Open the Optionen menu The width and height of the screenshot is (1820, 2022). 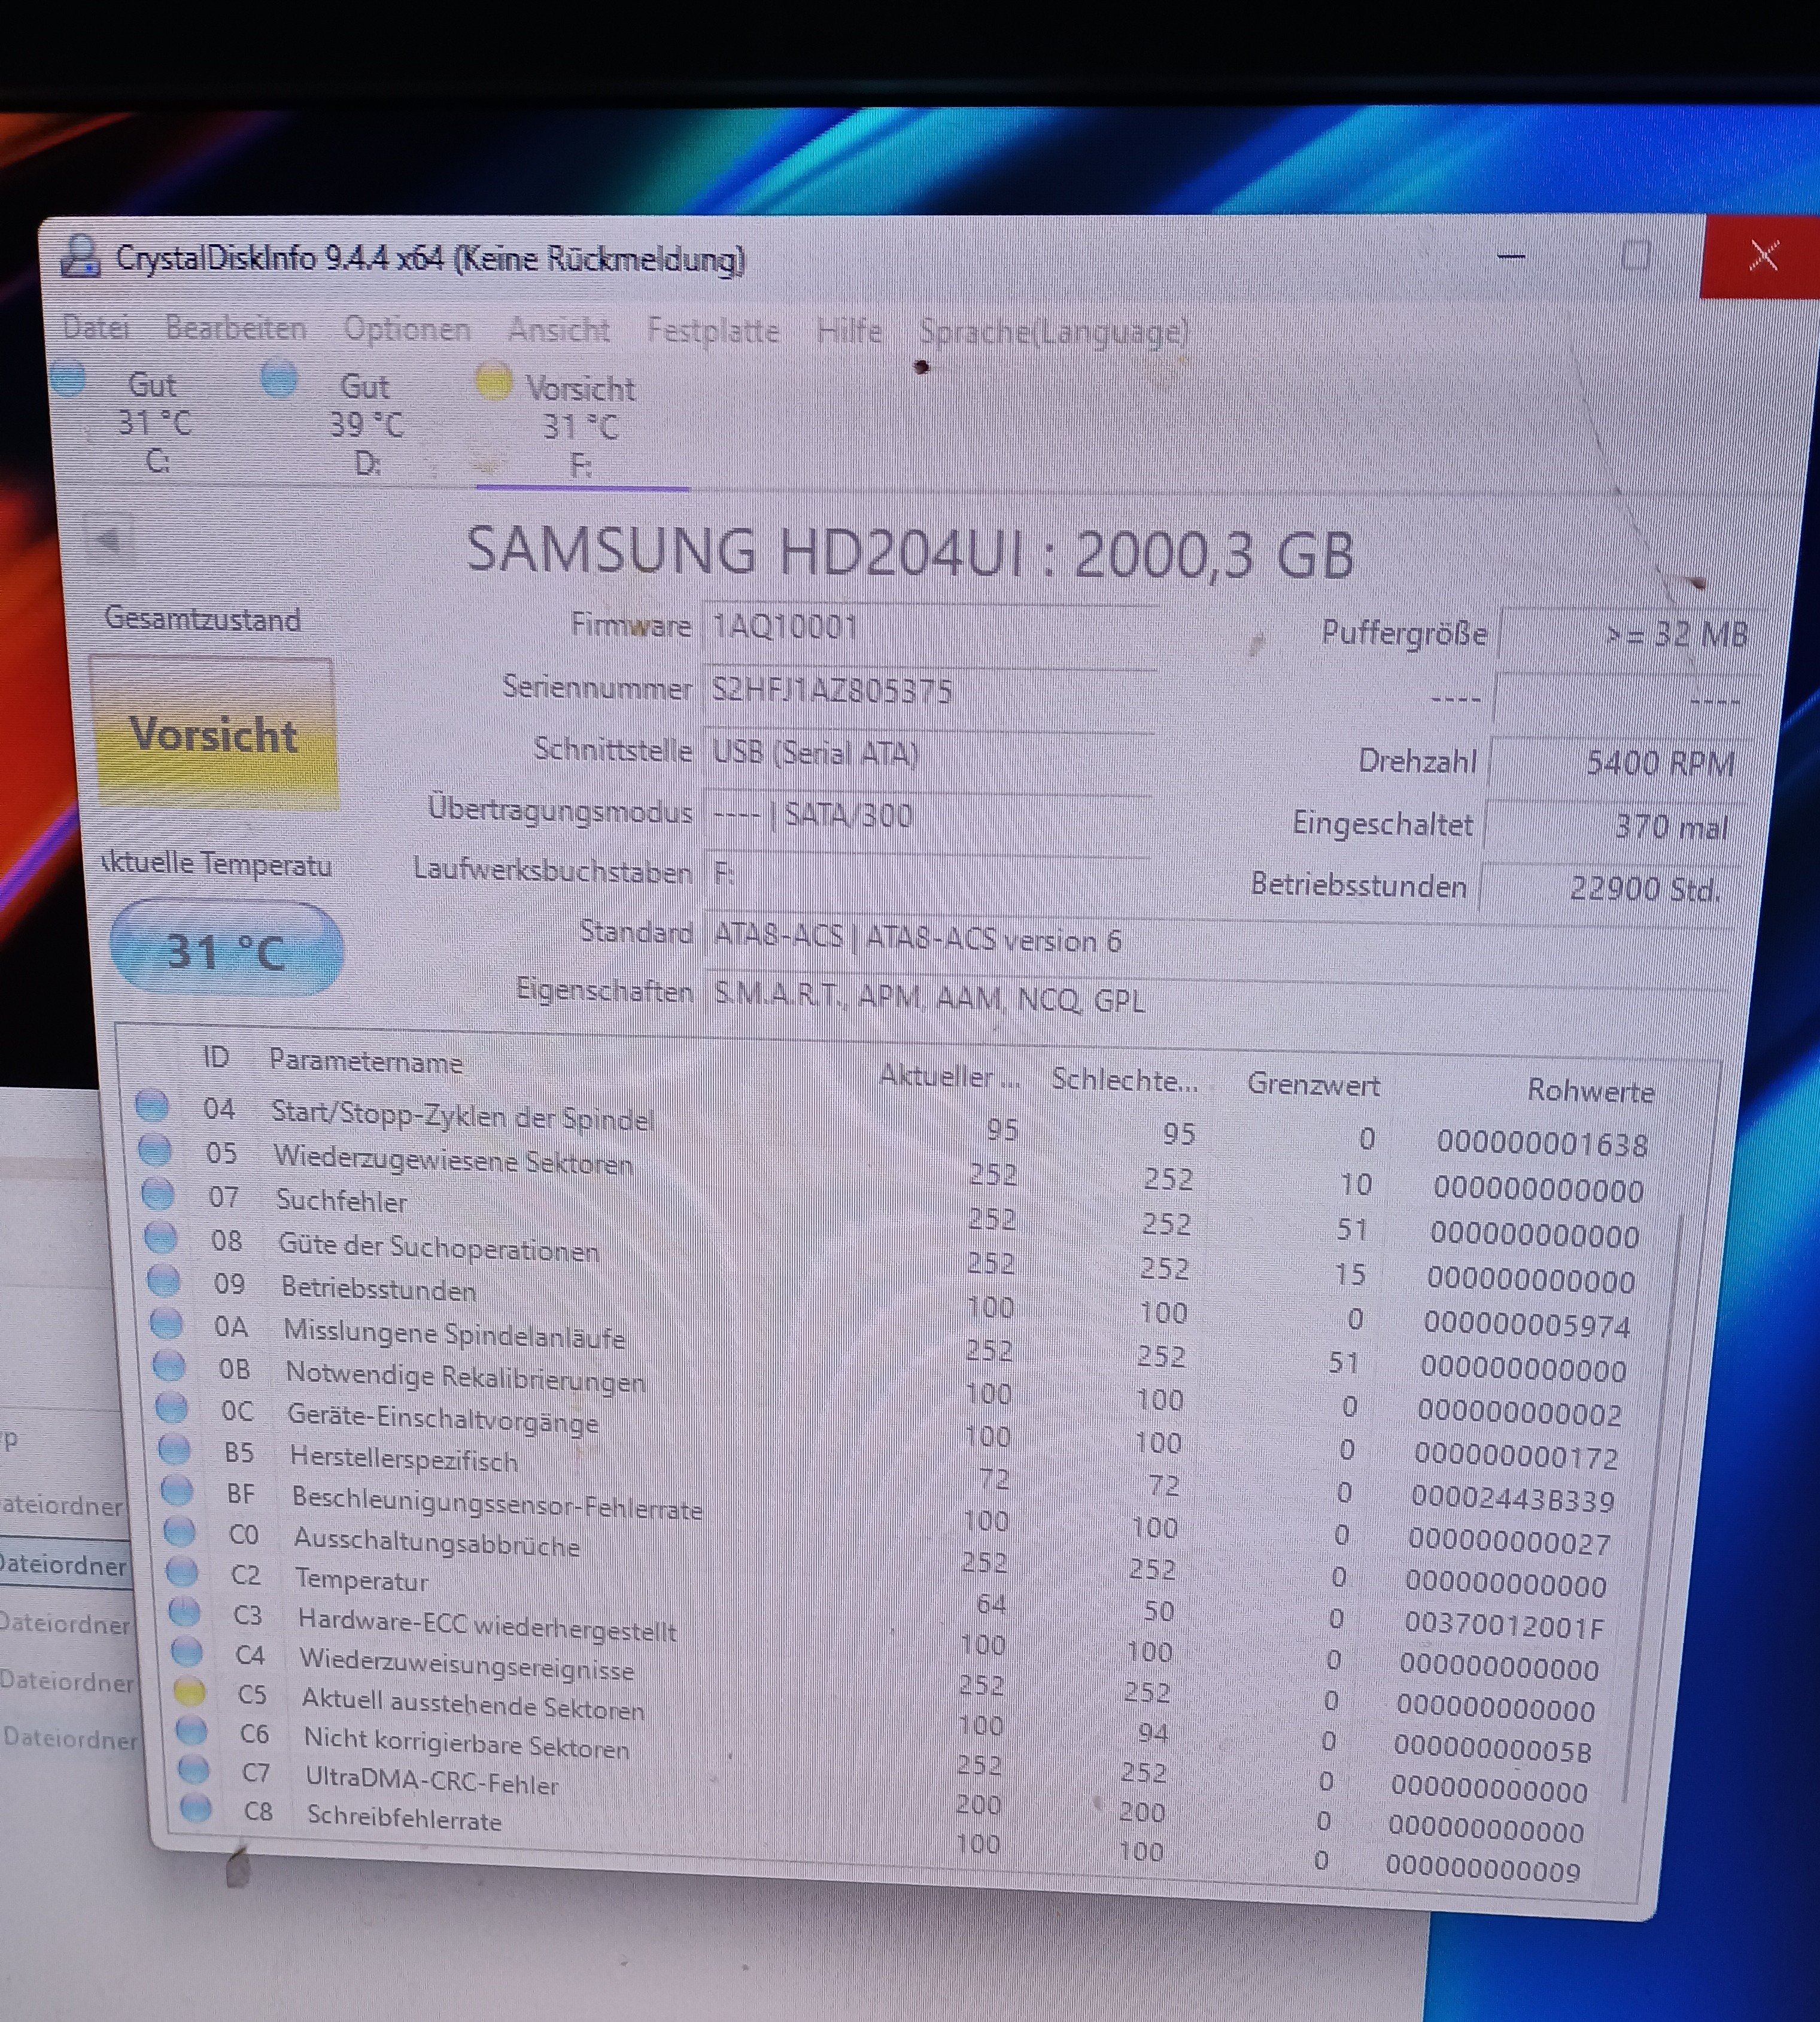406,329
